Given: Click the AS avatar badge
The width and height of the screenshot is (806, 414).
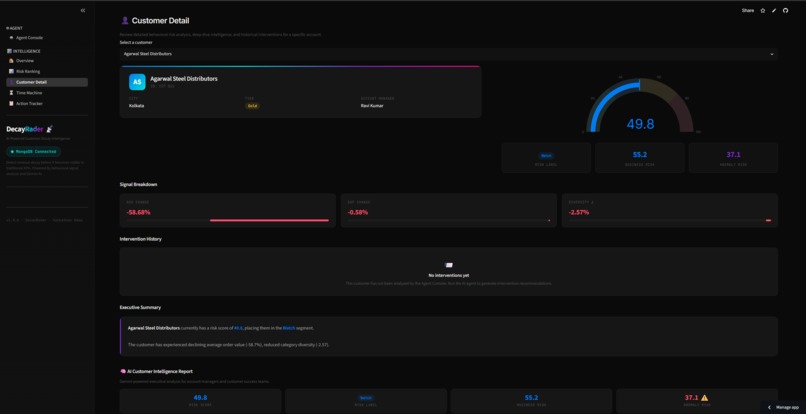Looking at the screenshot, I should [x=137, y=82].
